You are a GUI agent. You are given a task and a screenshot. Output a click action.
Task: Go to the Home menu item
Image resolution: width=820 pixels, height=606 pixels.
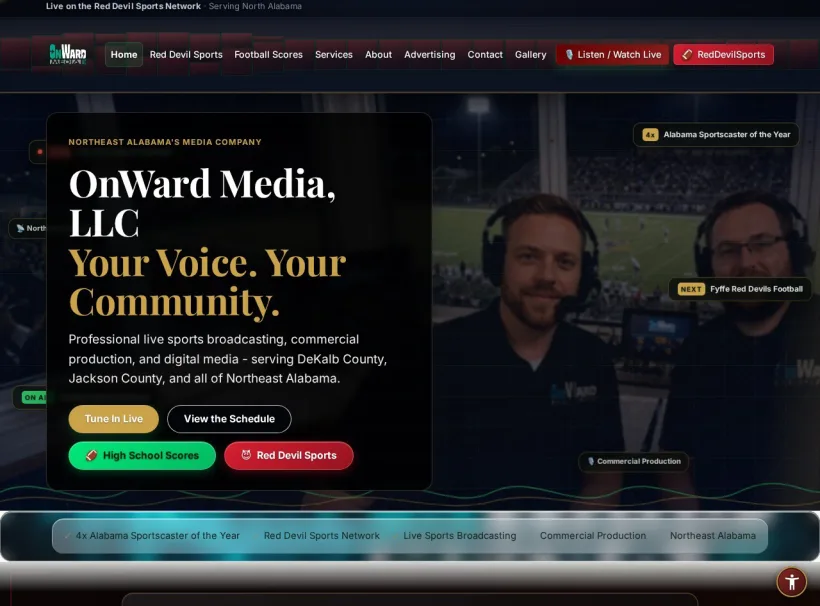(124, 54)
